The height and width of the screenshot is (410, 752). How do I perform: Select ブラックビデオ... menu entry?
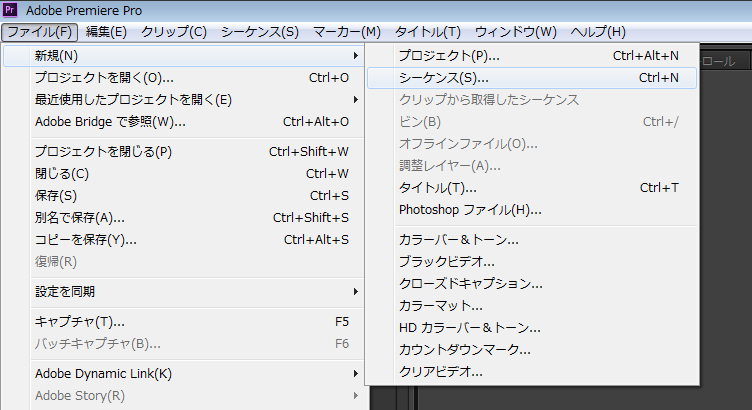point(446,262)
